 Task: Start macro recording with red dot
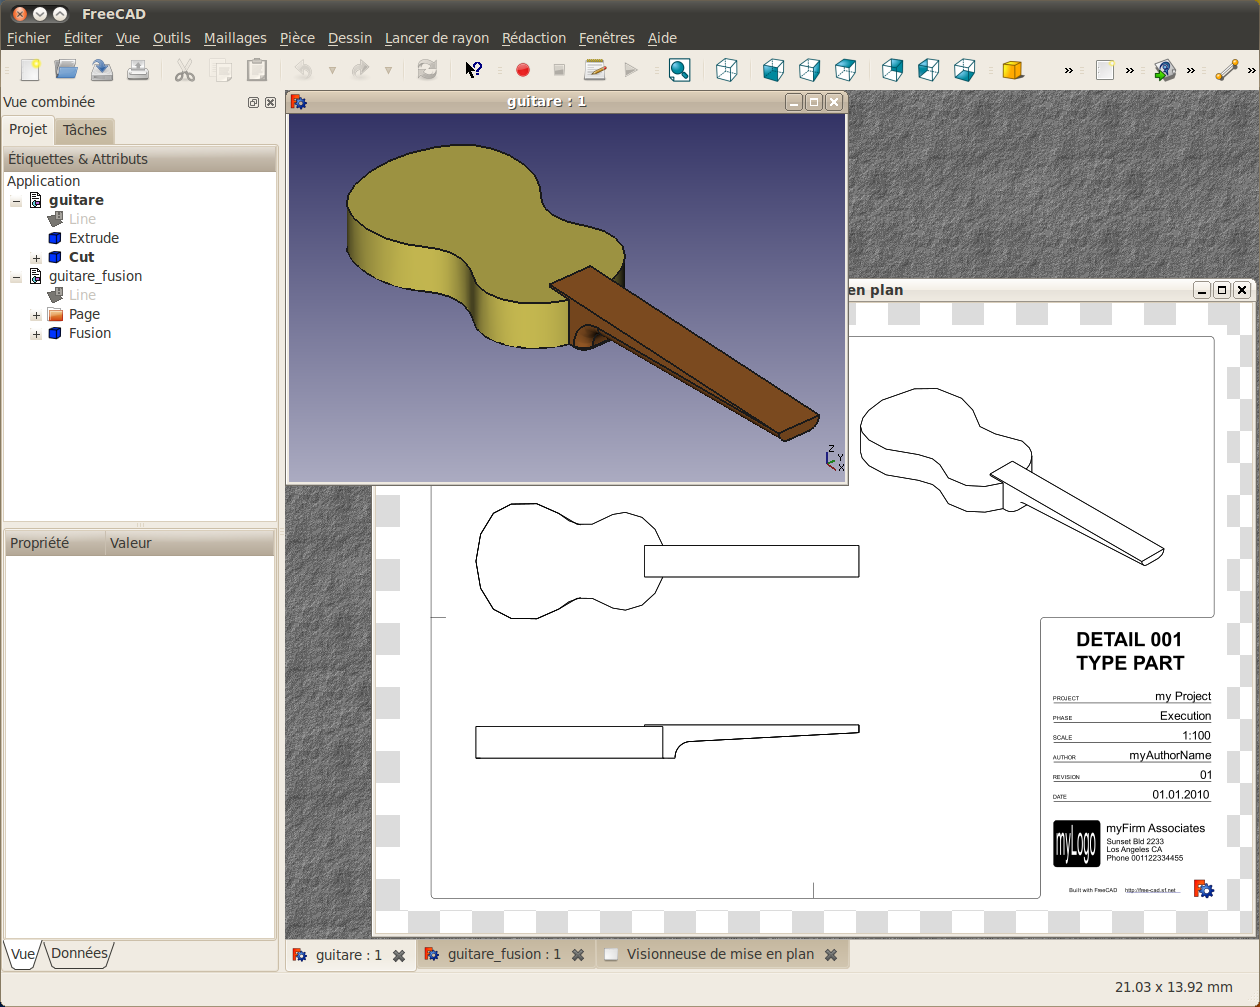pos(522,70)
